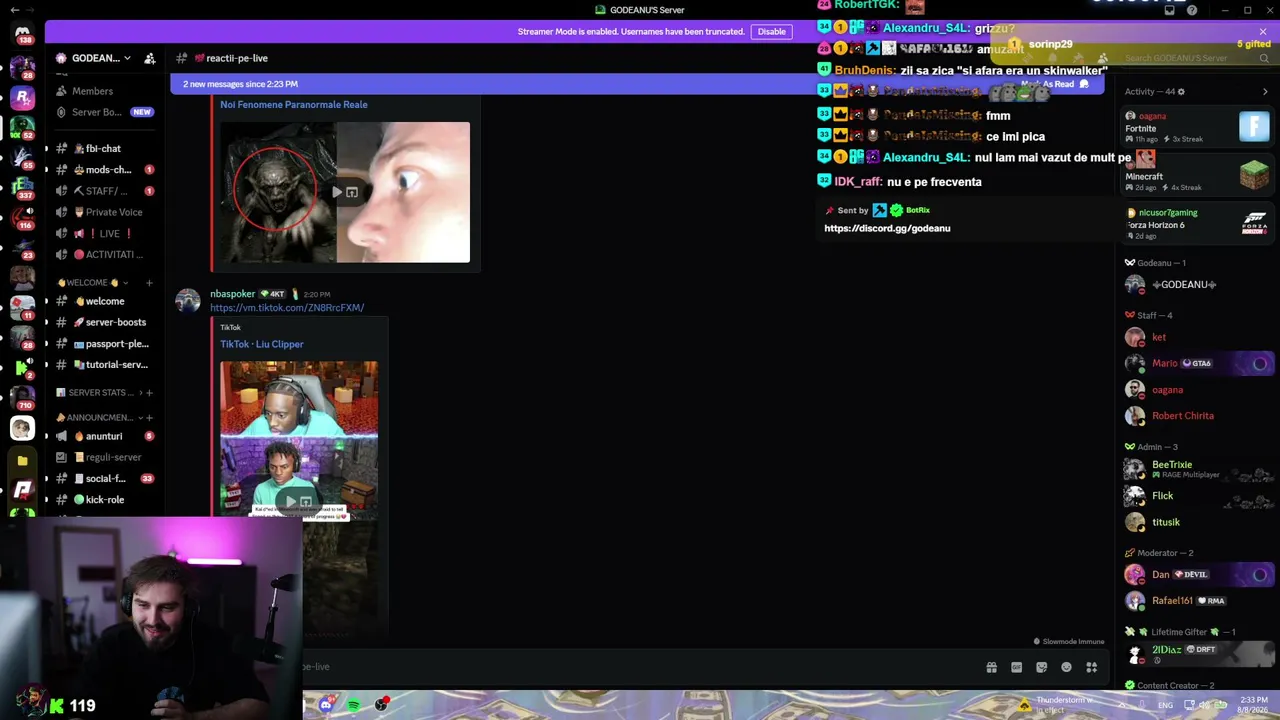Open the emoji picker icon

click(x=1066, y=667)
